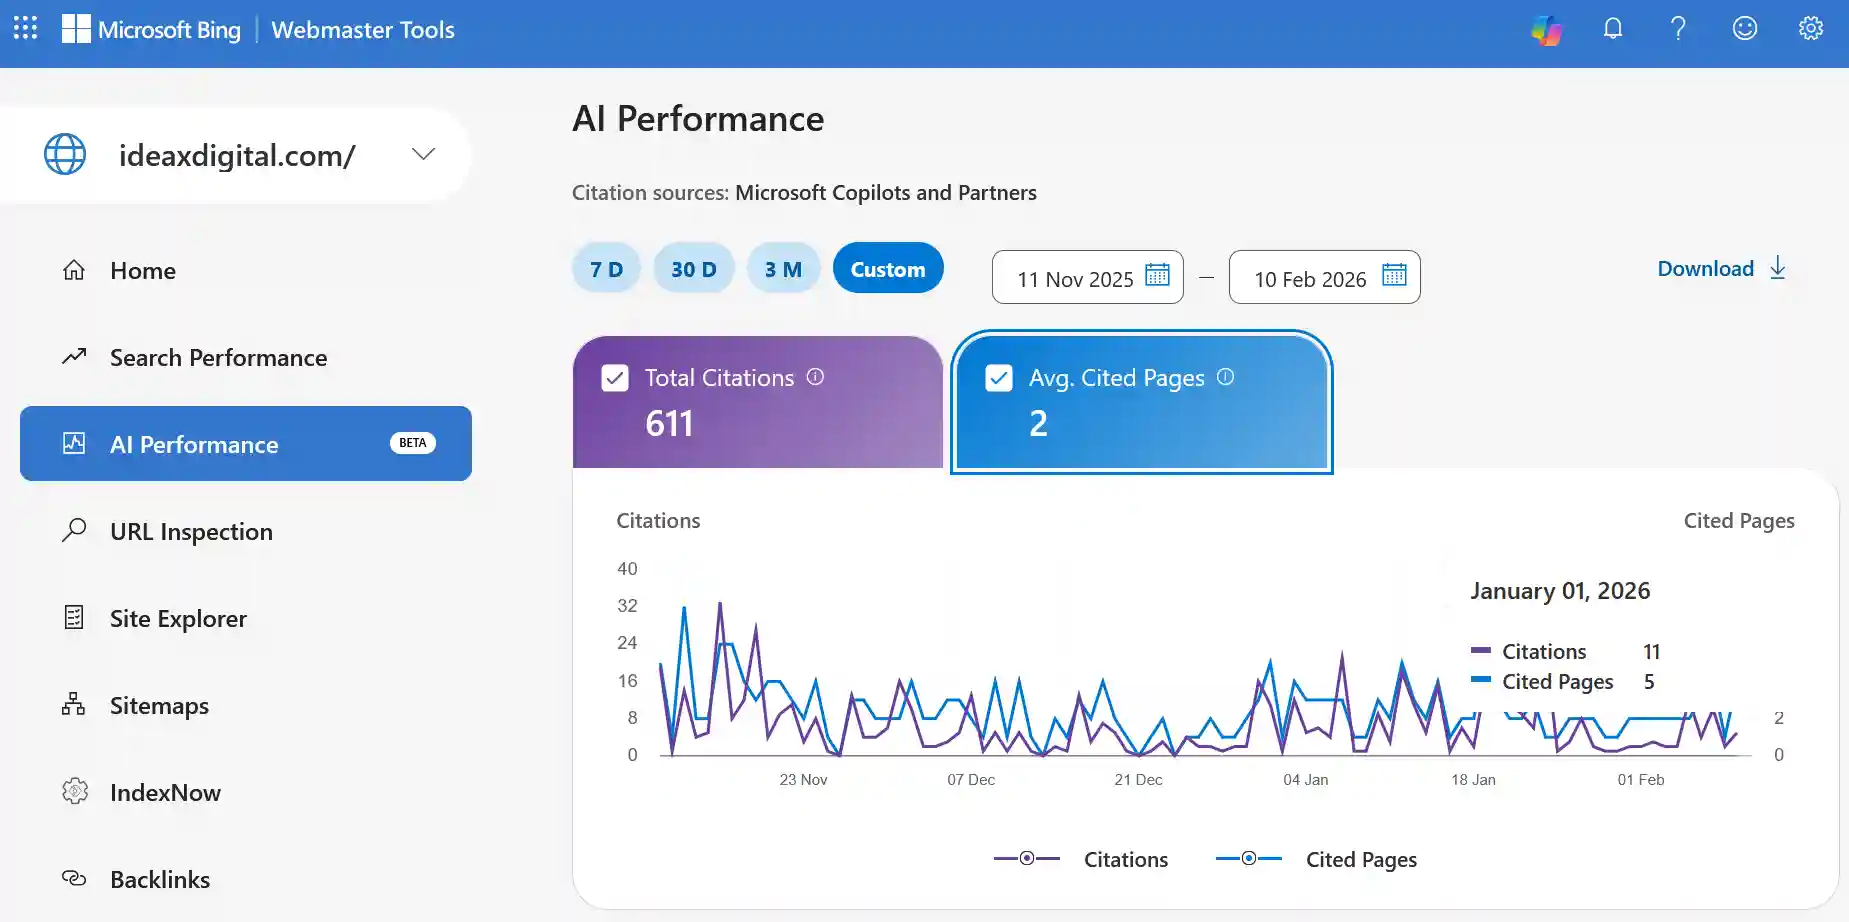Click the URL Inspection magnifier icon
This screenshot has height=922, width=1849.
click(74, 530)
